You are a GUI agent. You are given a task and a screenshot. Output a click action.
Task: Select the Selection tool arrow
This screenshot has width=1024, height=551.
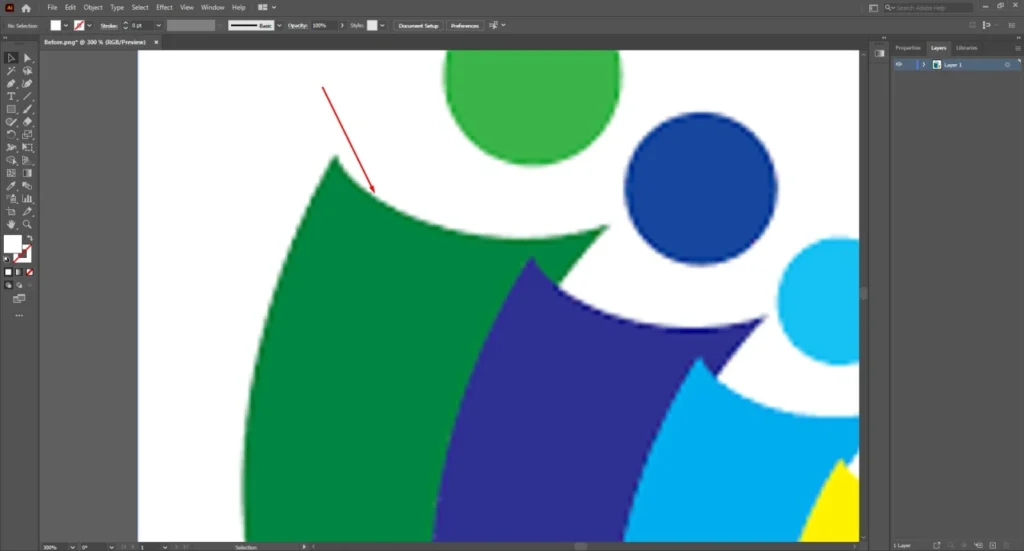[x=11, y=58]
